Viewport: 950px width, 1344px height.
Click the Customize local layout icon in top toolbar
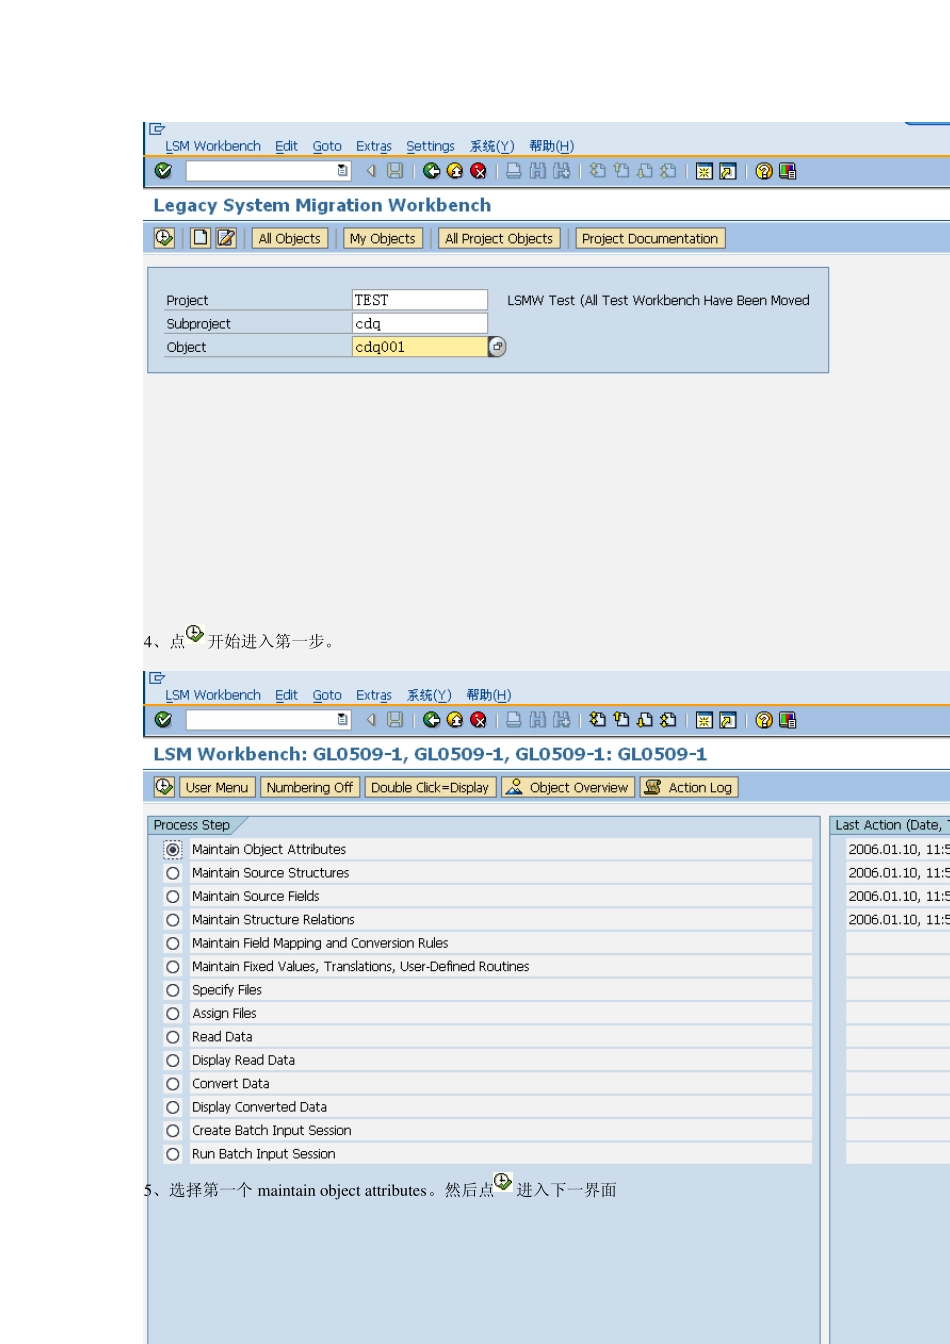coord(788,171)
